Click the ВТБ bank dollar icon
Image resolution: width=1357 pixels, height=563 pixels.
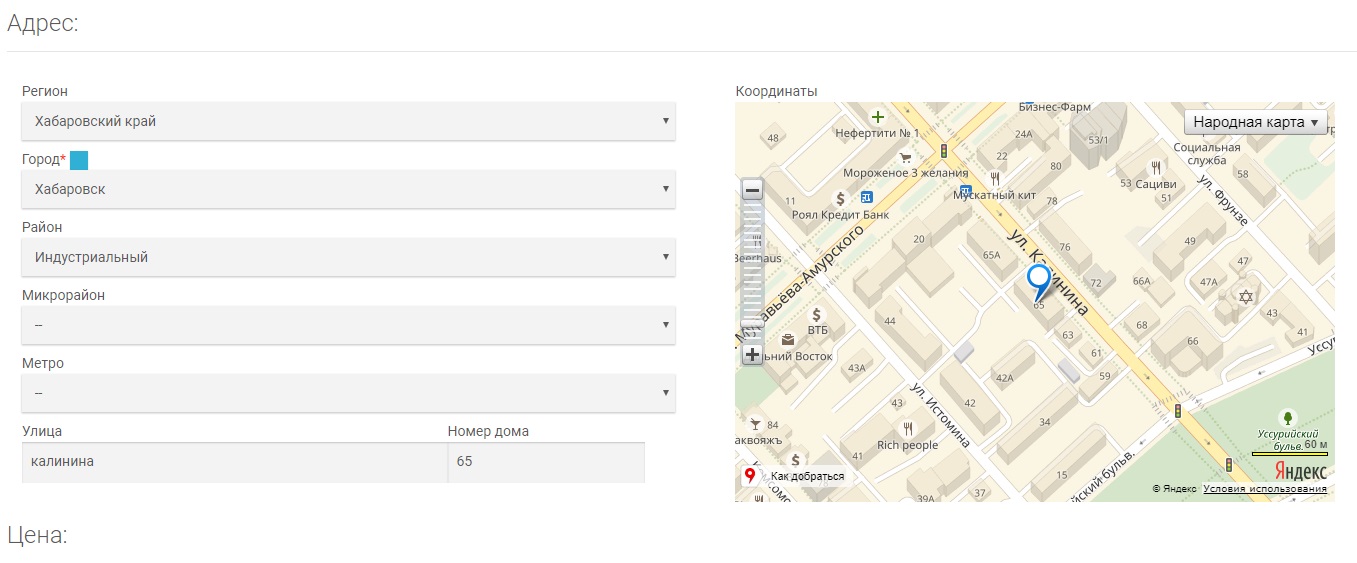[x=818, y=314]
